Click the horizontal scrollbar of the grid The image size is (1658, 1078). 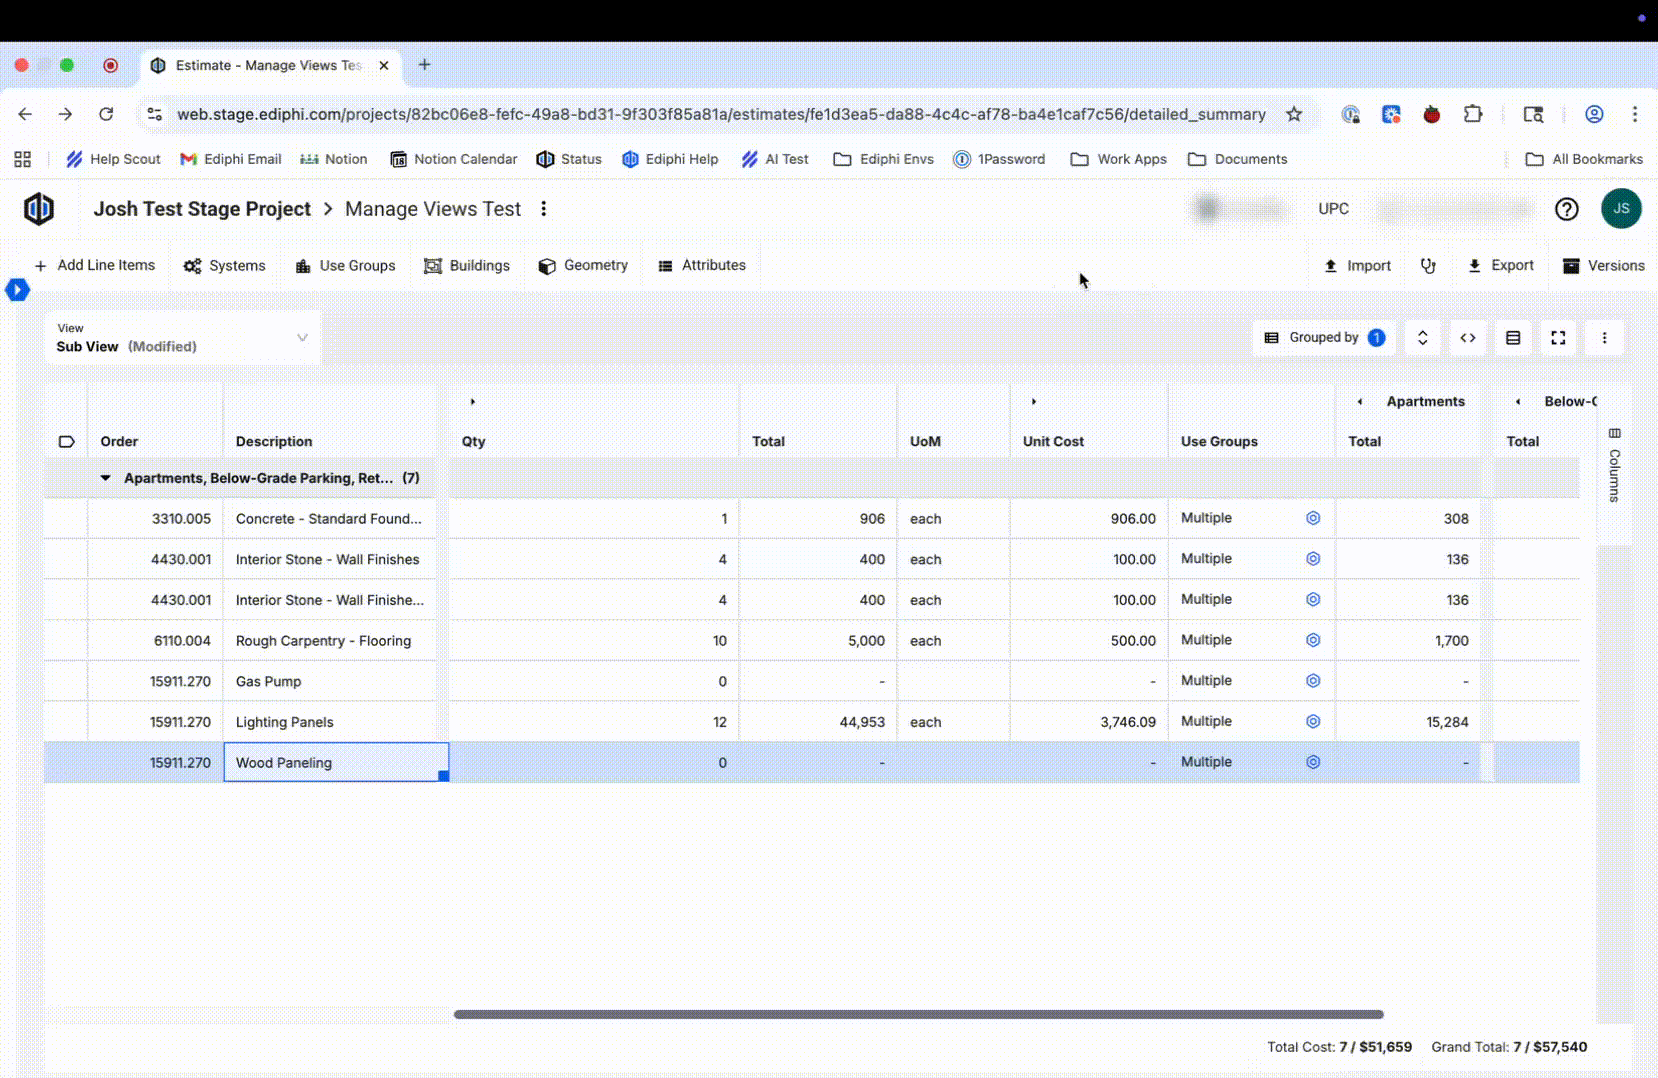point(918,1014)
